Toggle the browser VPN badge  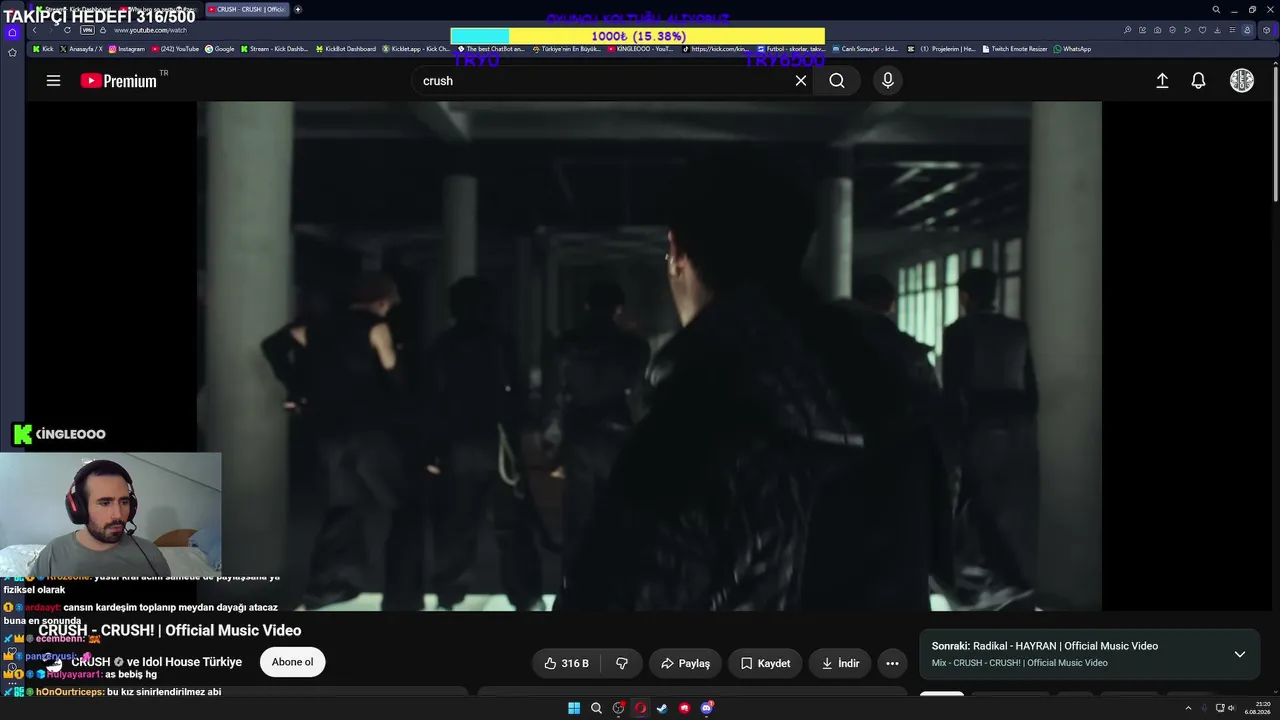[87, 30]
